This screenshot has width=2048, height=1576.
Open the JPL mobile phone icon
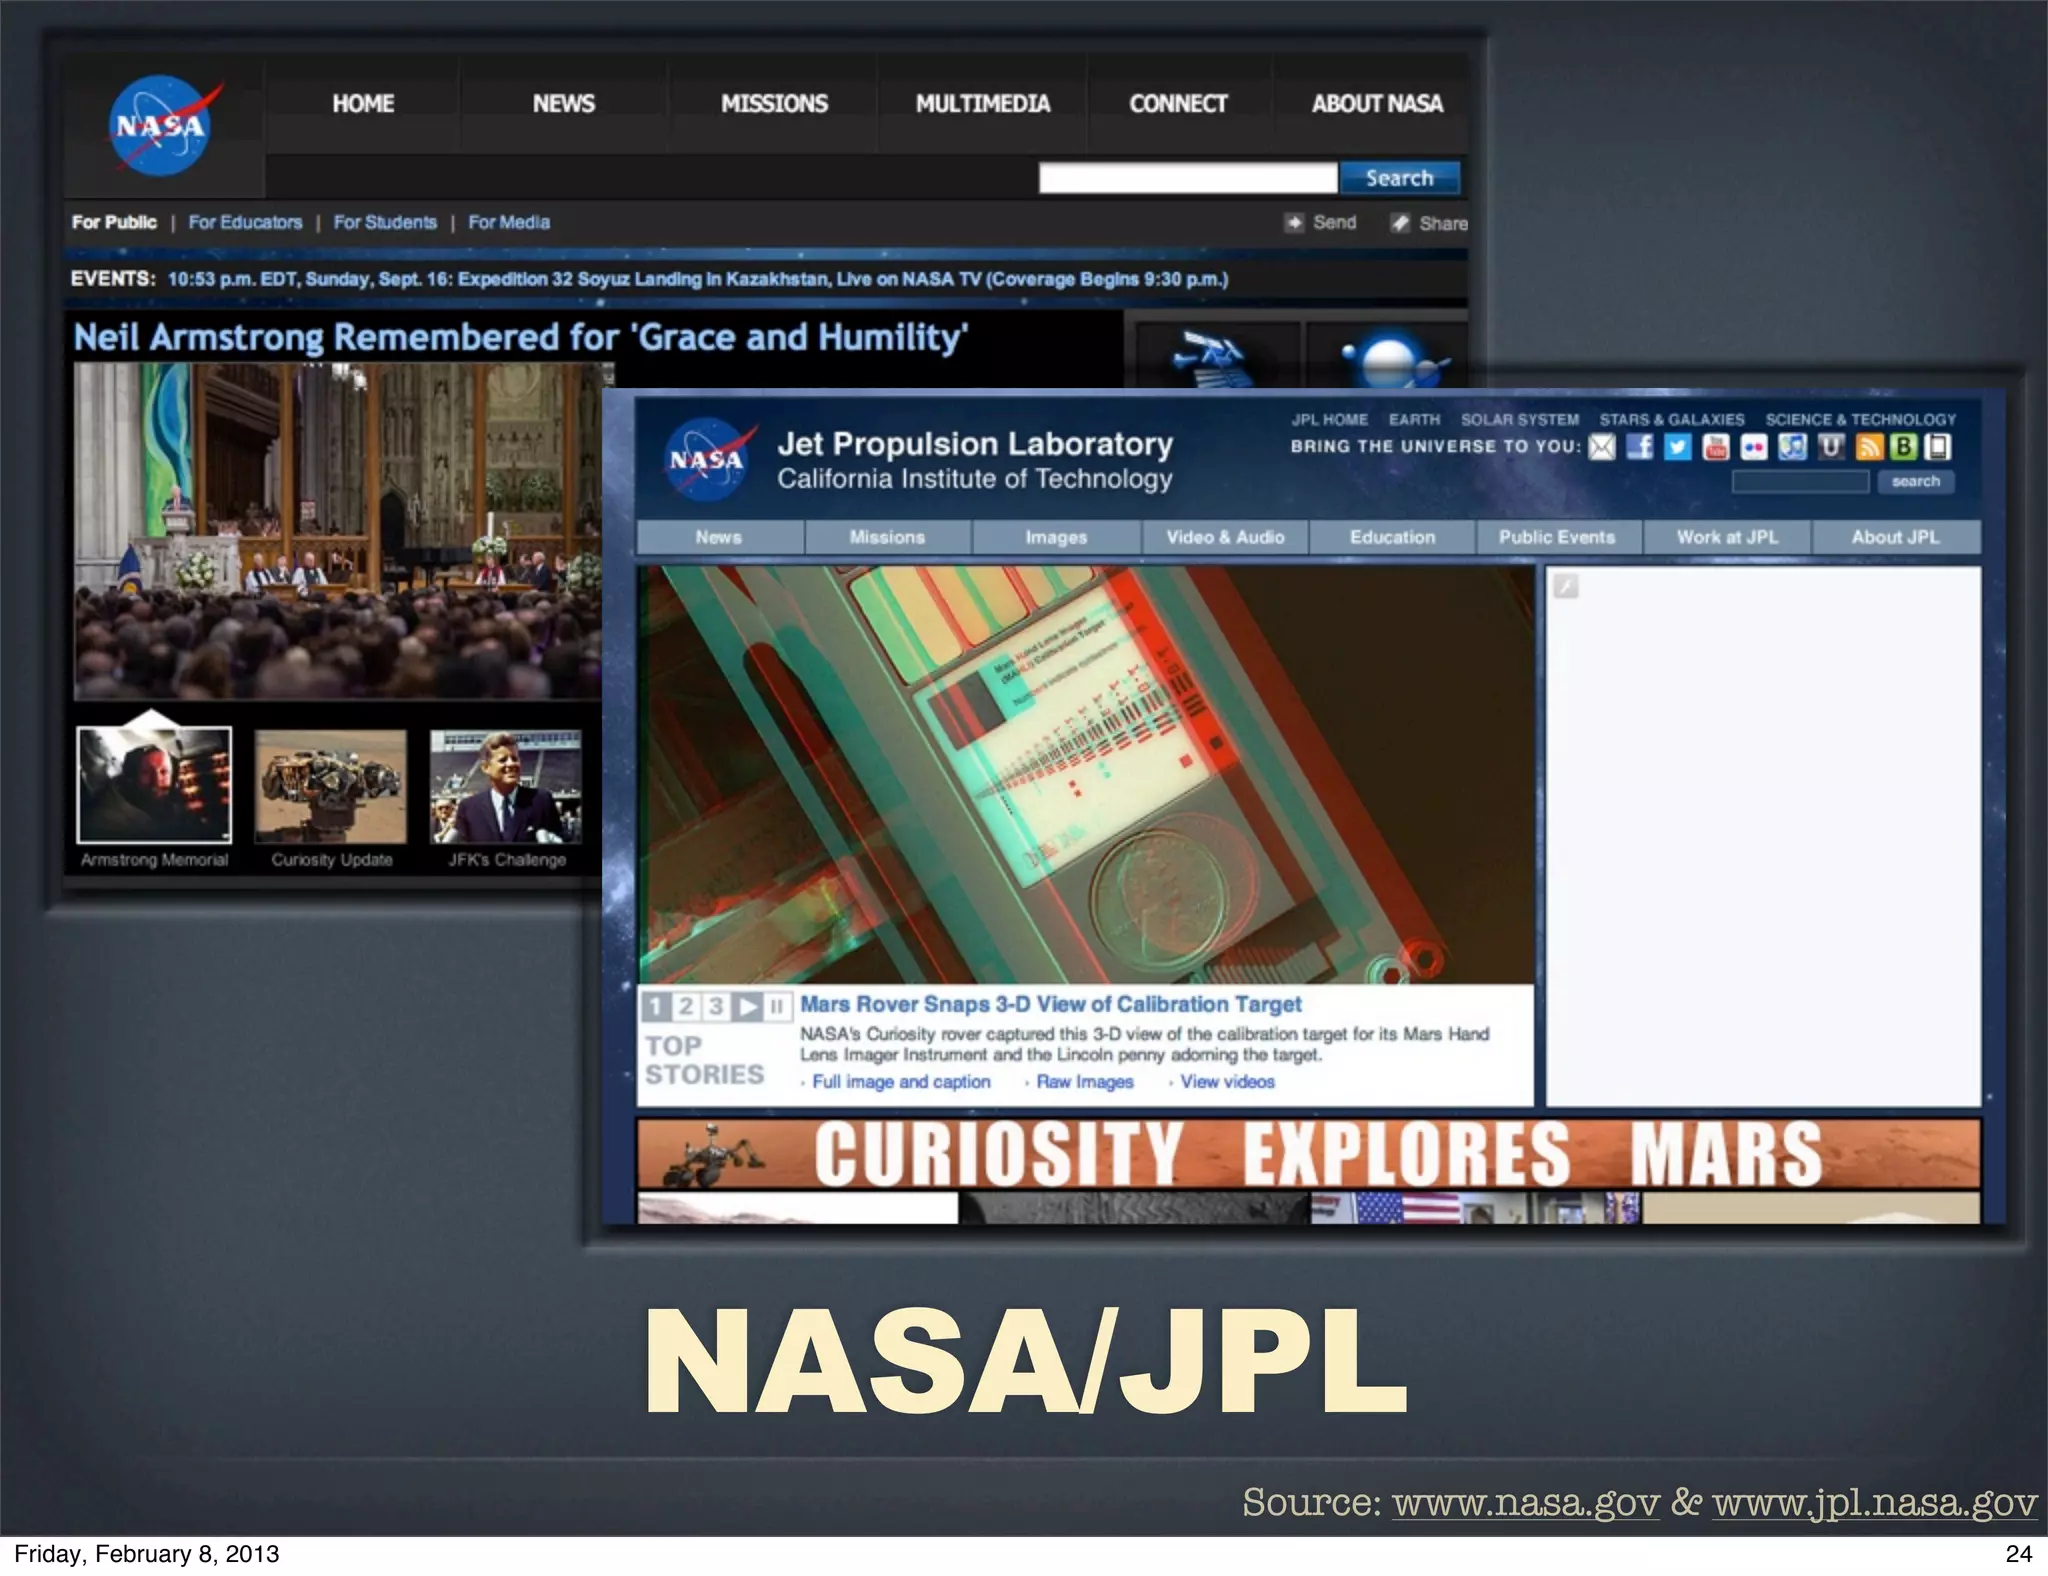tap(1938, 447)
